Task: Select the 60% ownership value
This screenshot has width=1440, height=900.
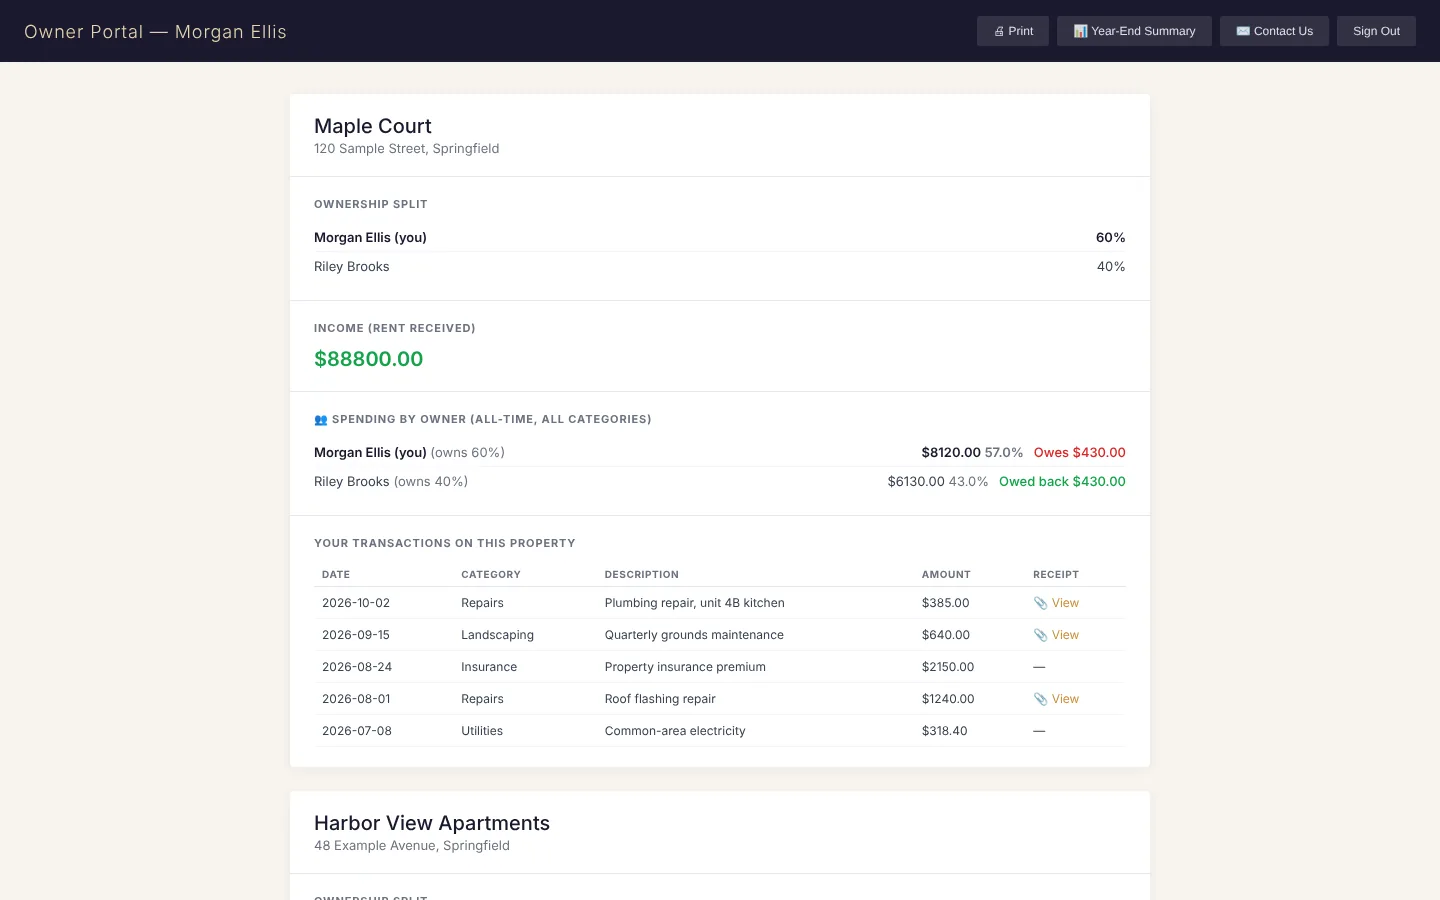Action: (1111, 238)
